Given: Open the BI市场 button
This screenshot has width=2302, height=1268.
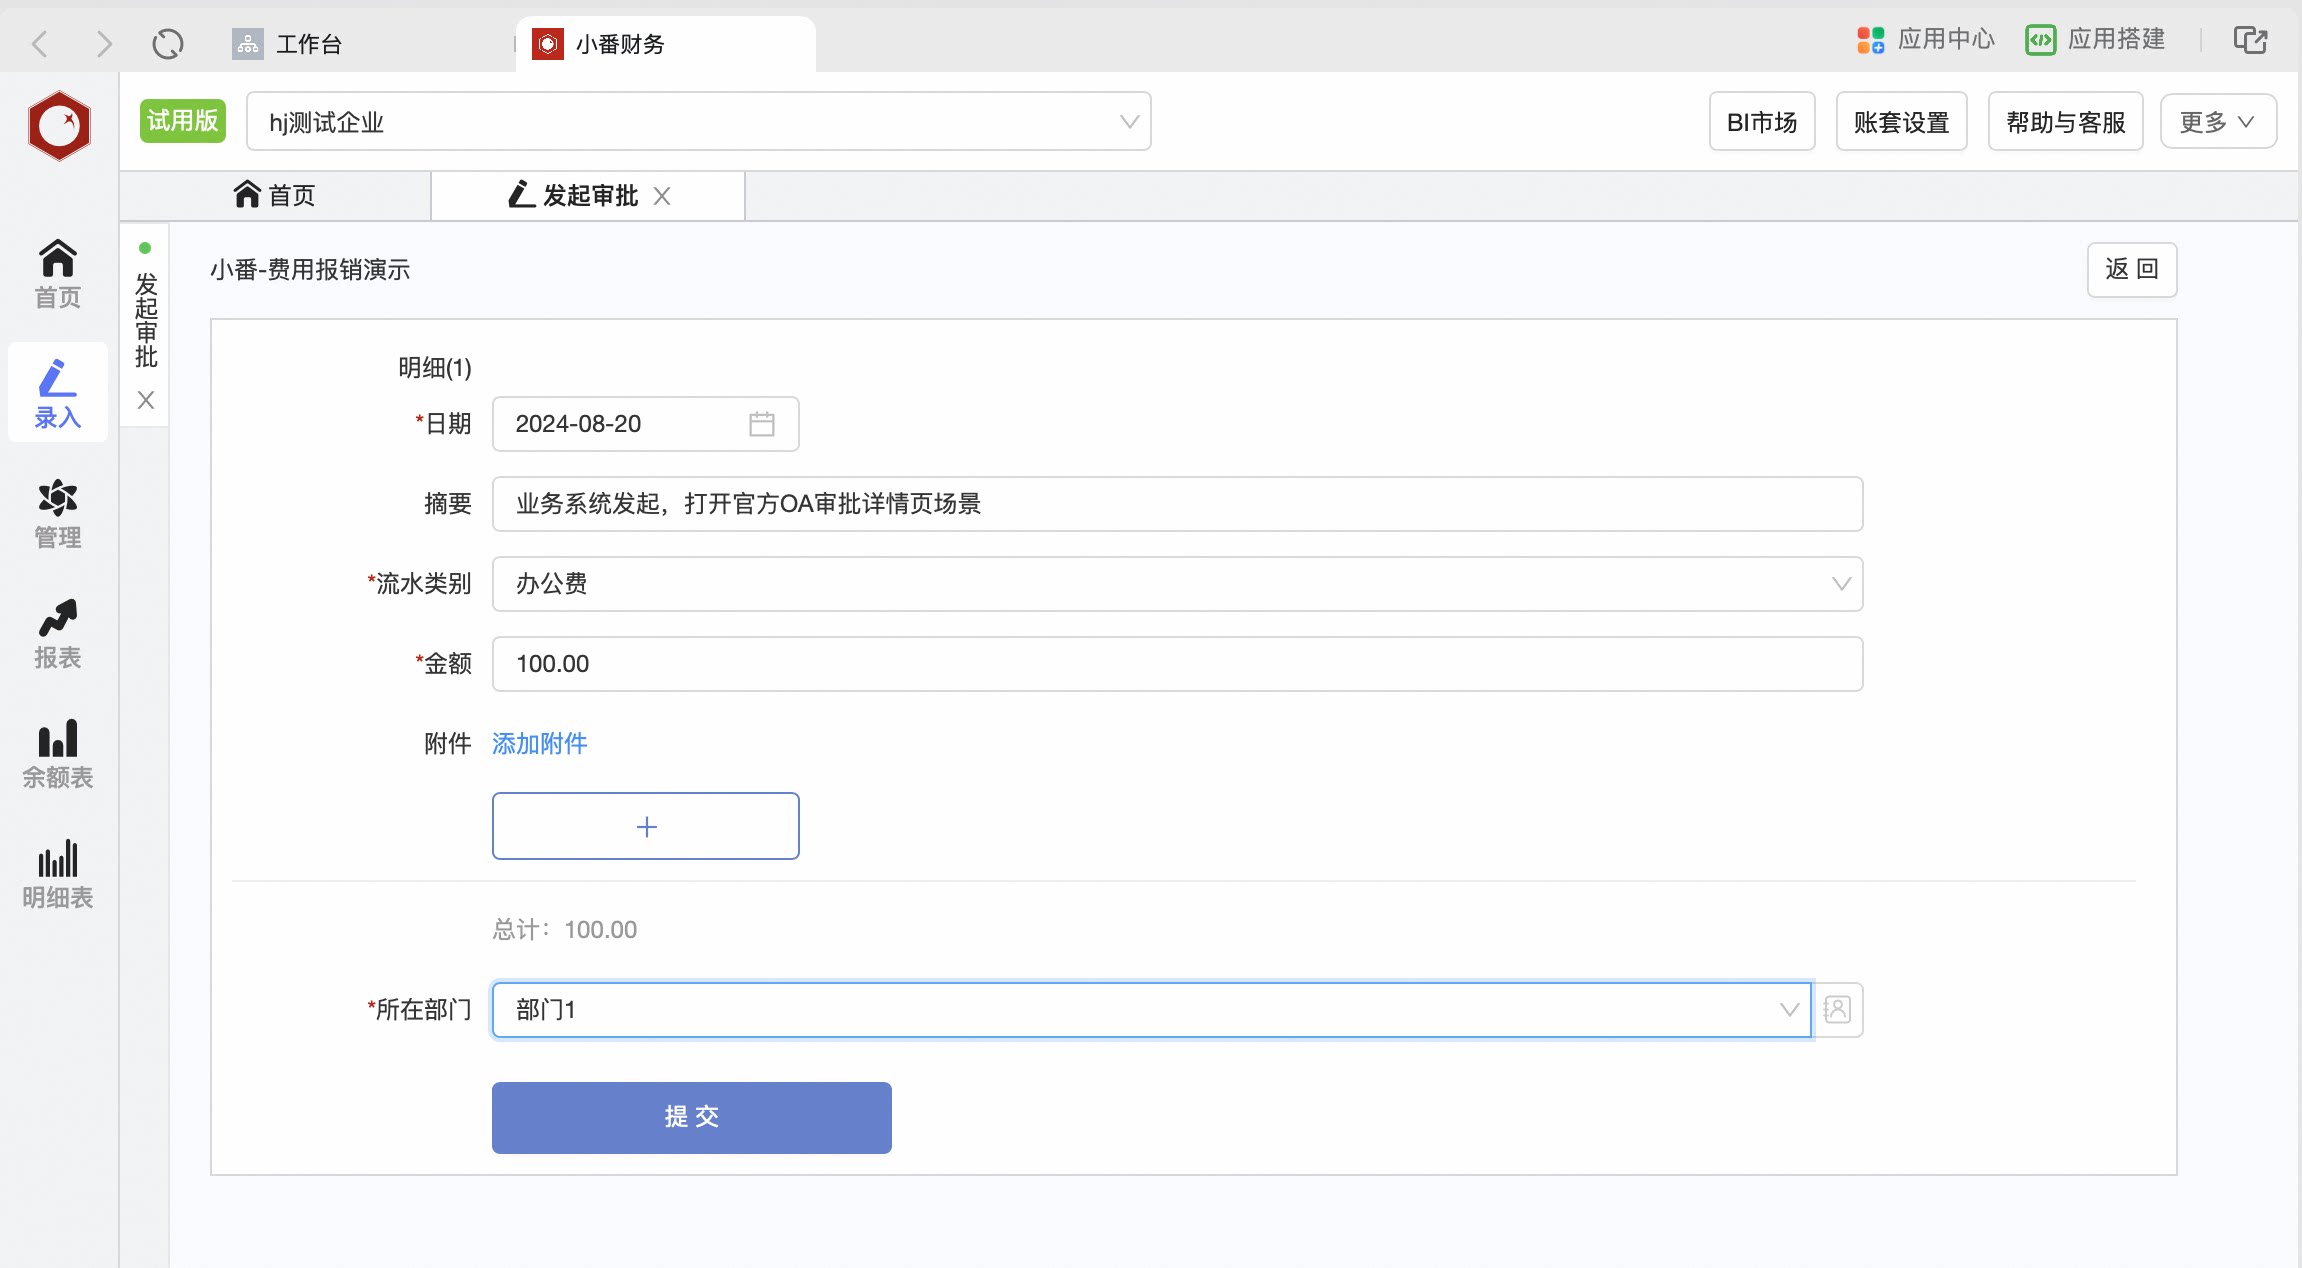Looking at the screenshot, I should click(1762, 122).
